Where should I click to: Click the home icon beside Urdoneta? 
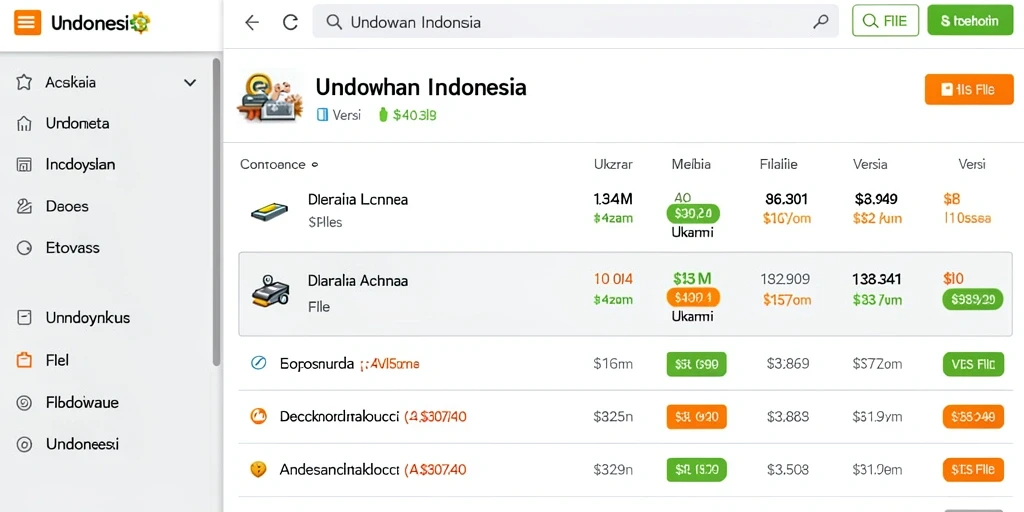click(x=24, y=123)
